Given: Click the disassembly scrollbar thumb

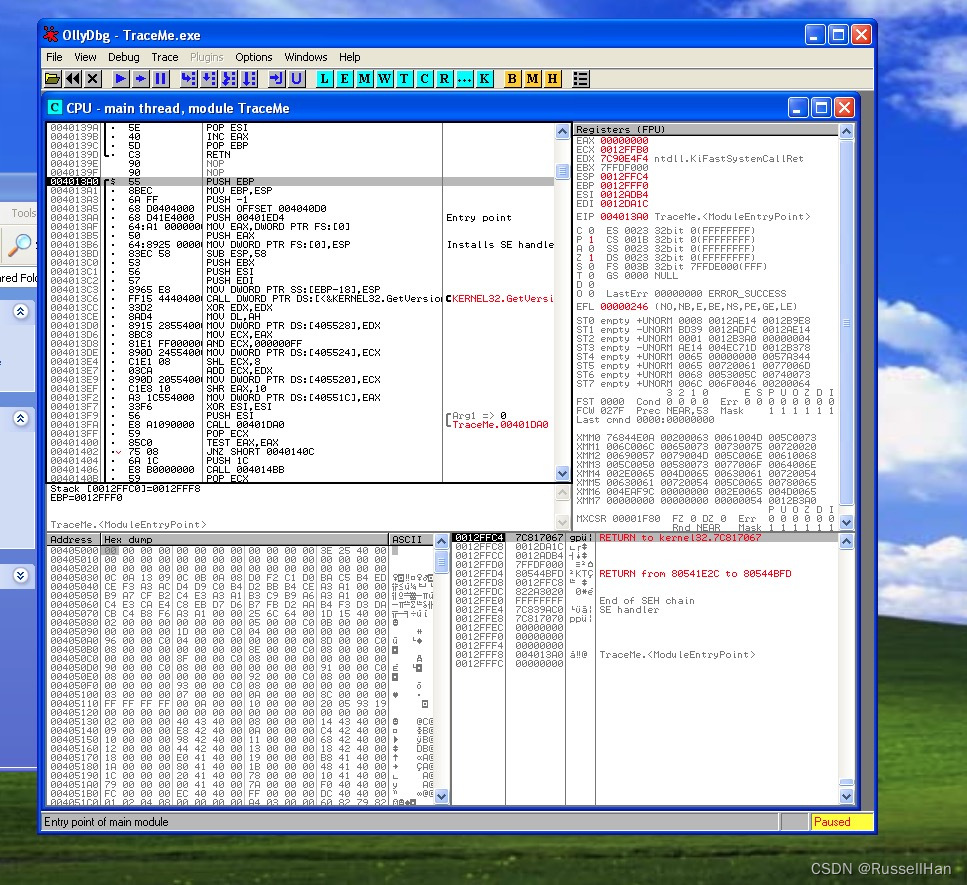Looking at the screenshot, I should click(x=562, y=171).
